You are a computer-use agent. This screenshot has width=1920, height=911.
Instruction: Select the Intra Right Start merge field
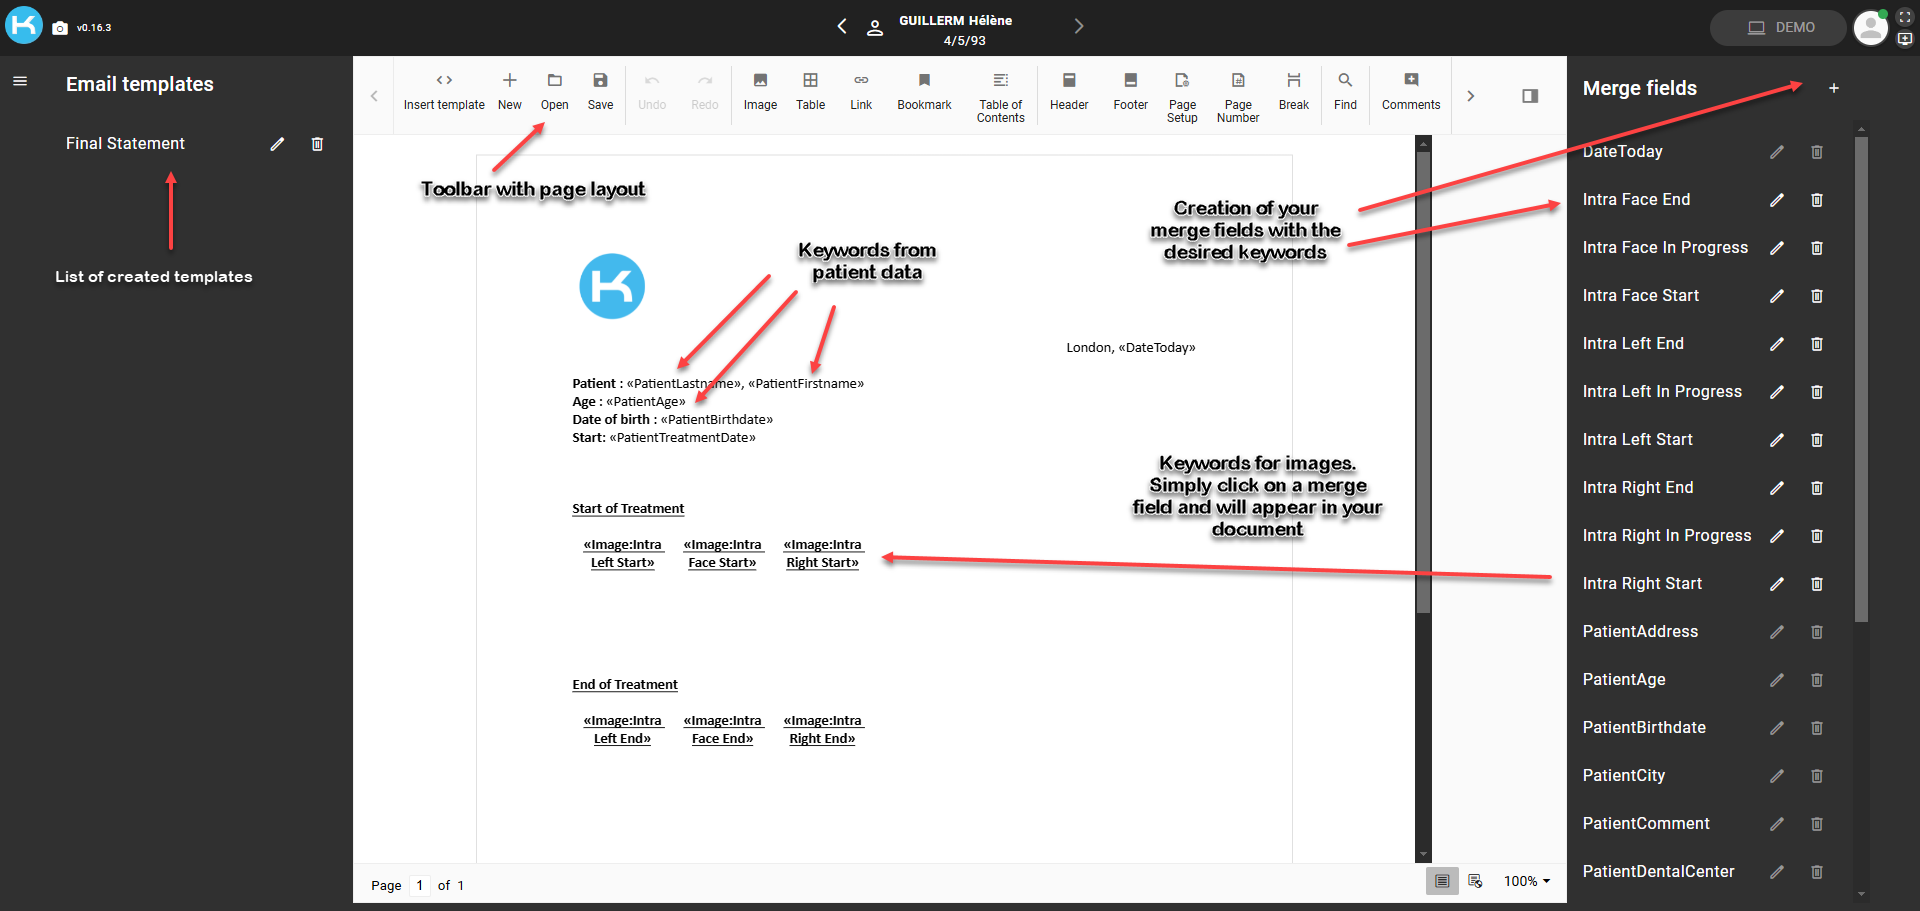click(1642, 584)
